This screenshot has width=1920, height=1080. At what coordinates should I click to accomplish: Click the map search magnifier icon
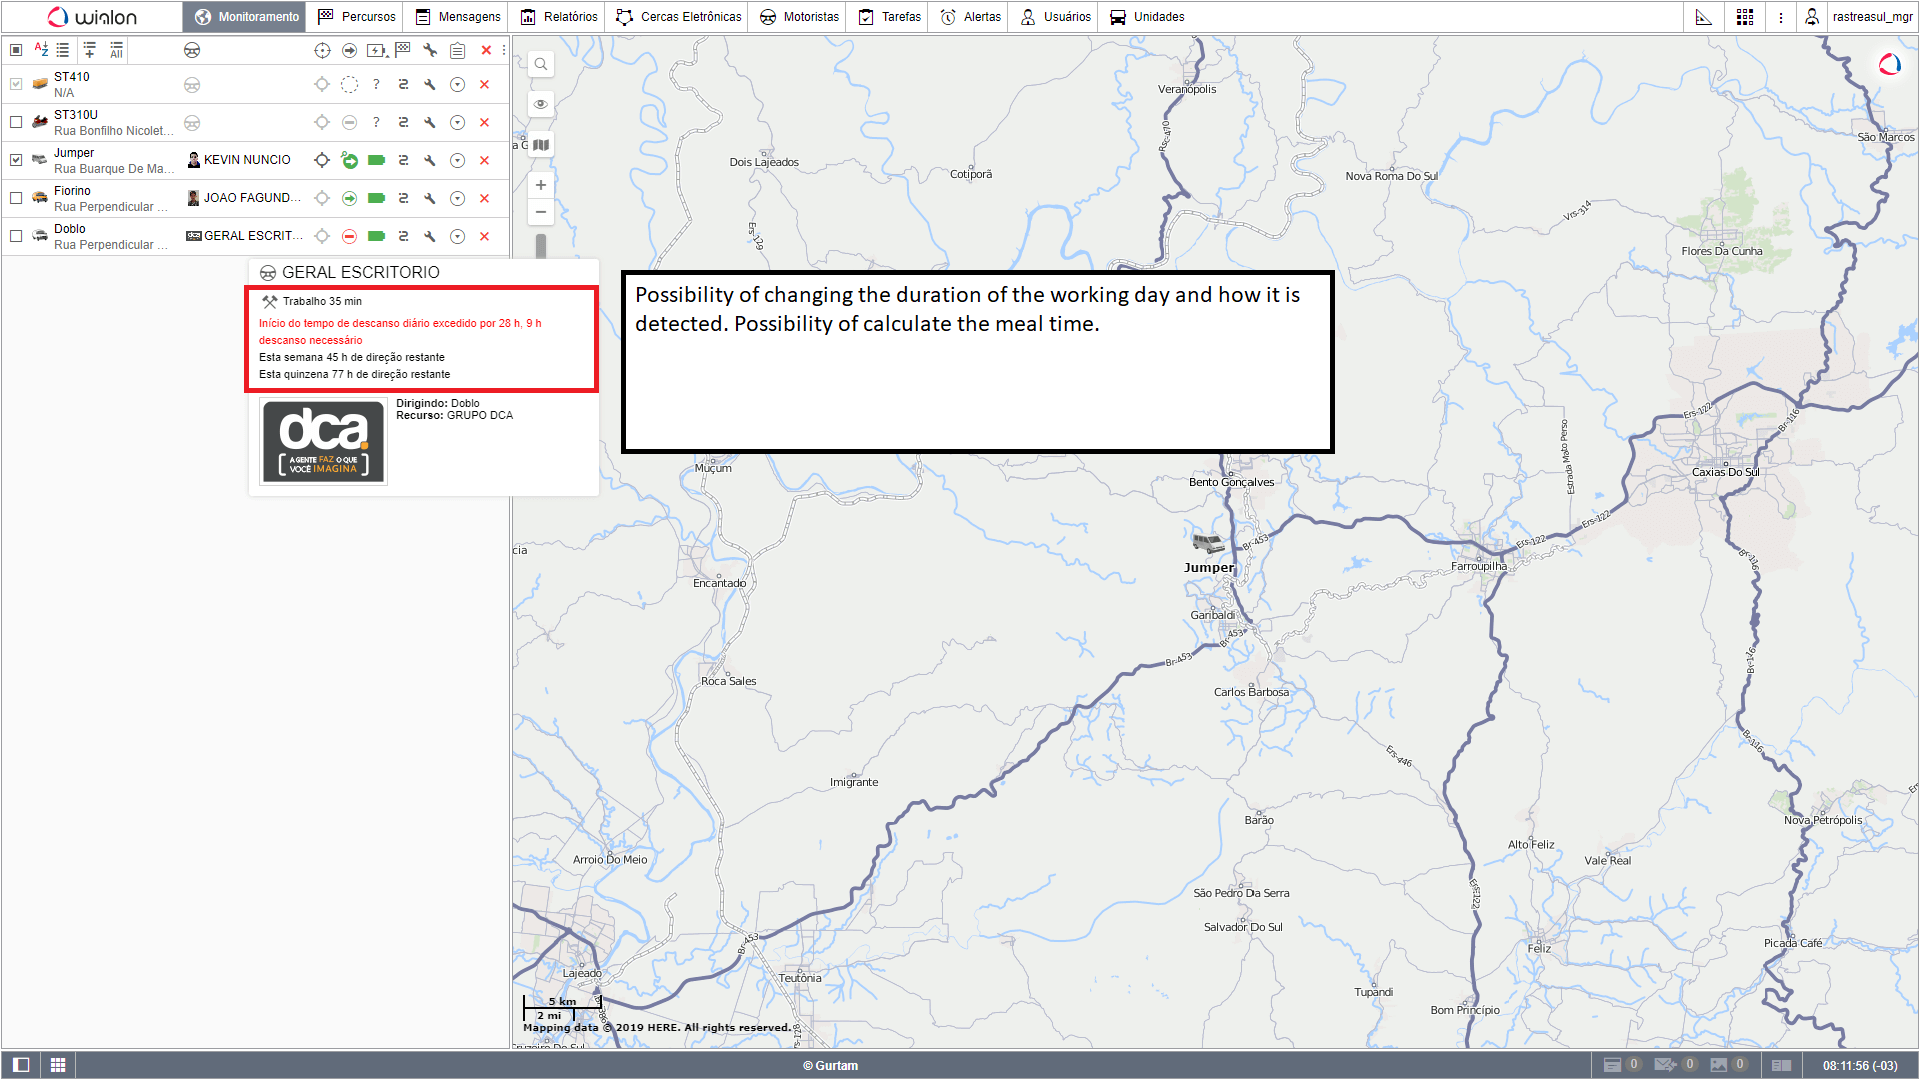click(541, 65)
